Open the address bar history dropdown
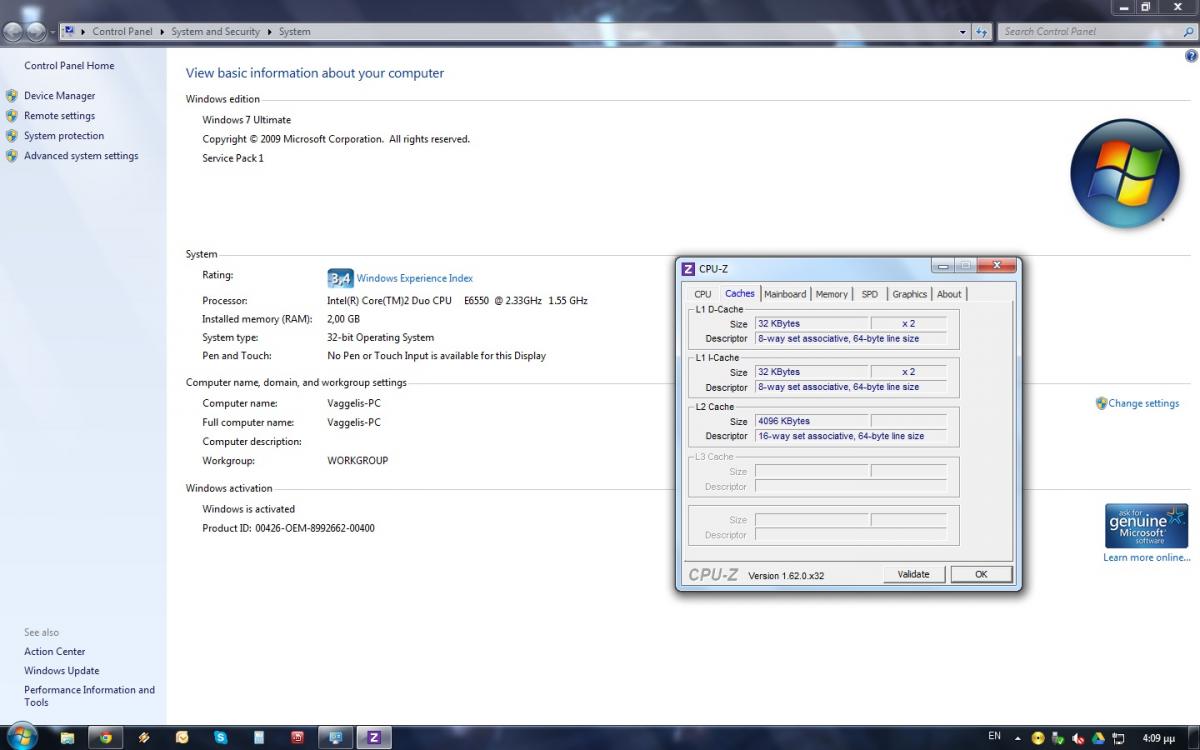Viewport: 1200px width, 750px height. 963,32
